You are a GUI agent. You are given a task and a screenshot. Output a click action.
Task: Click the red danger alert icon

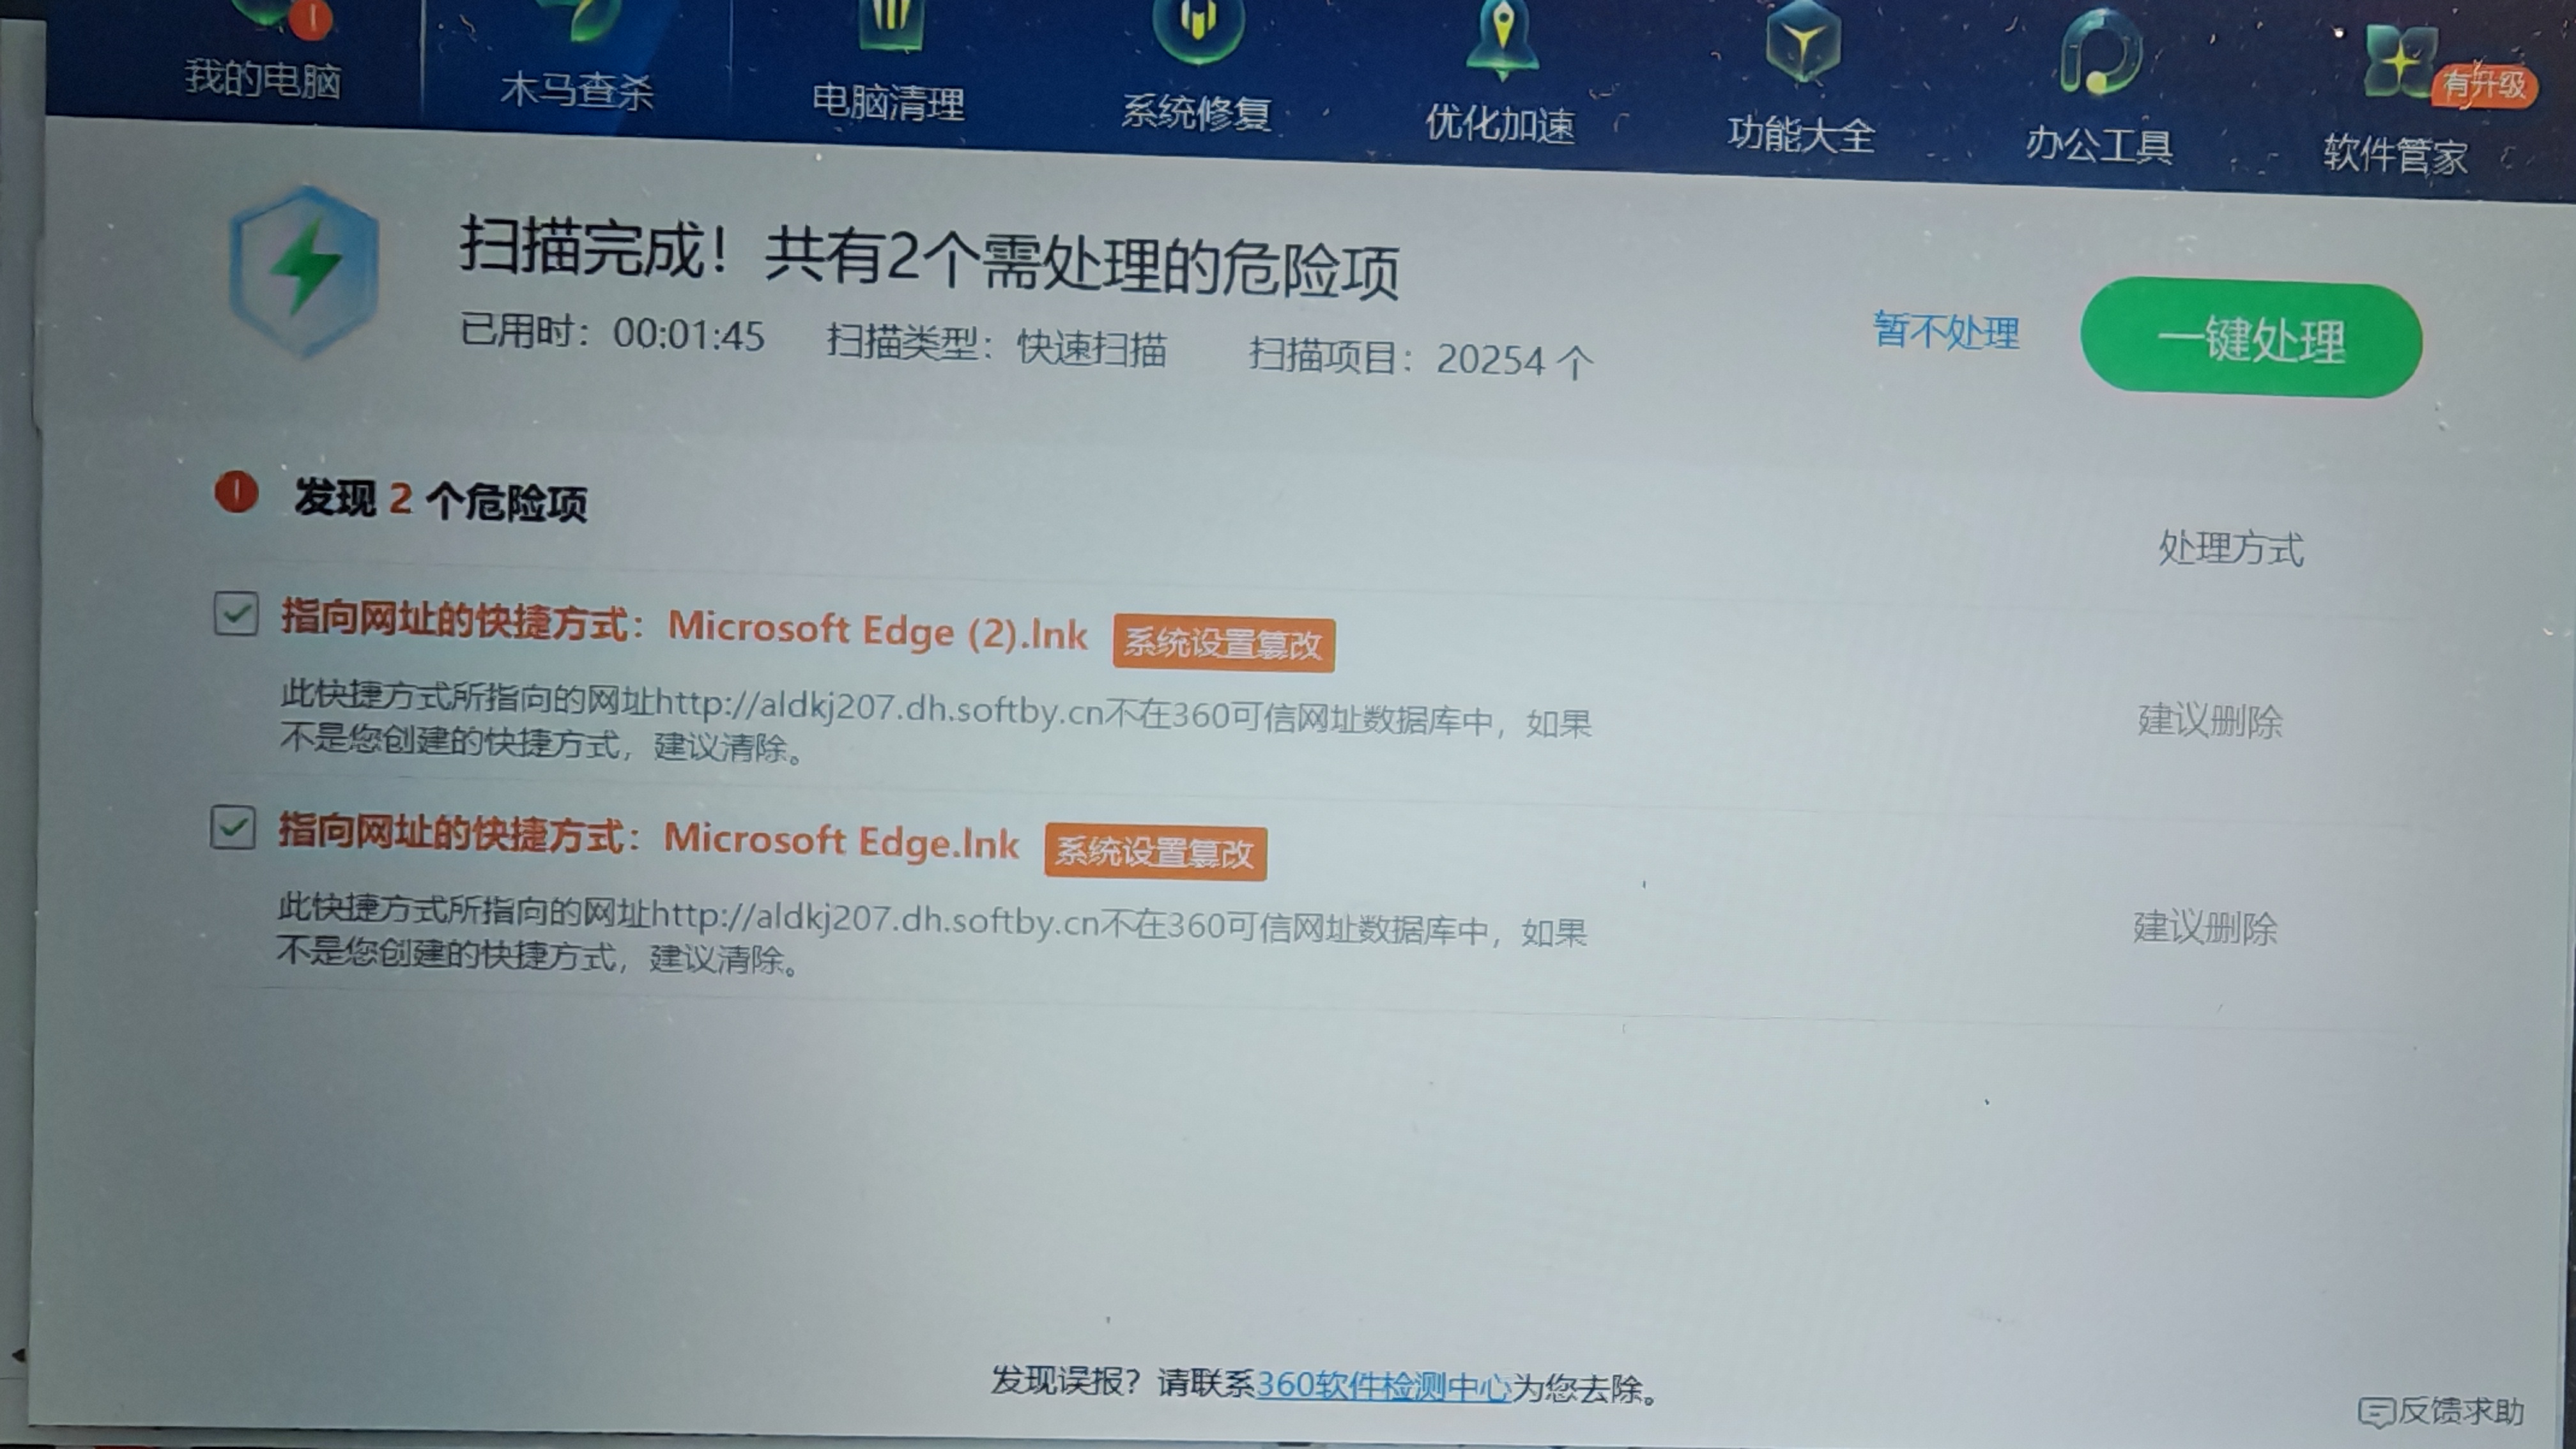tap(237, 492)
